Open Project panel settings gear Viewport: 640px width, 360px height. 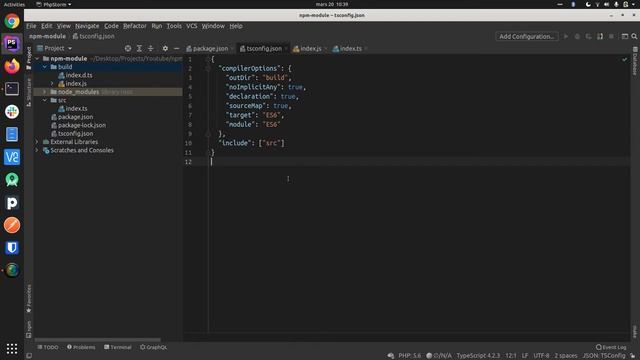(x=165, y=48)
